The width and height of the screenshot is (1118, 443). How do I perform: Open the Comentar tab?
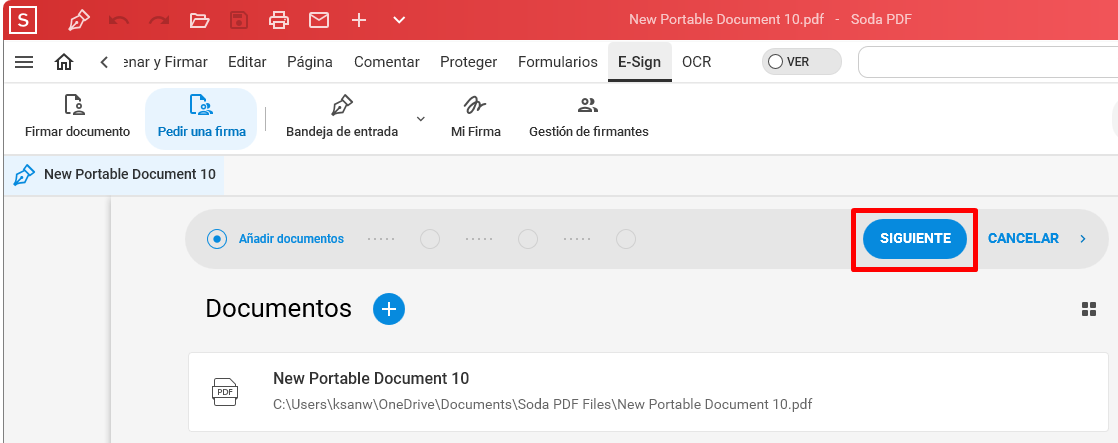(386, 62)
